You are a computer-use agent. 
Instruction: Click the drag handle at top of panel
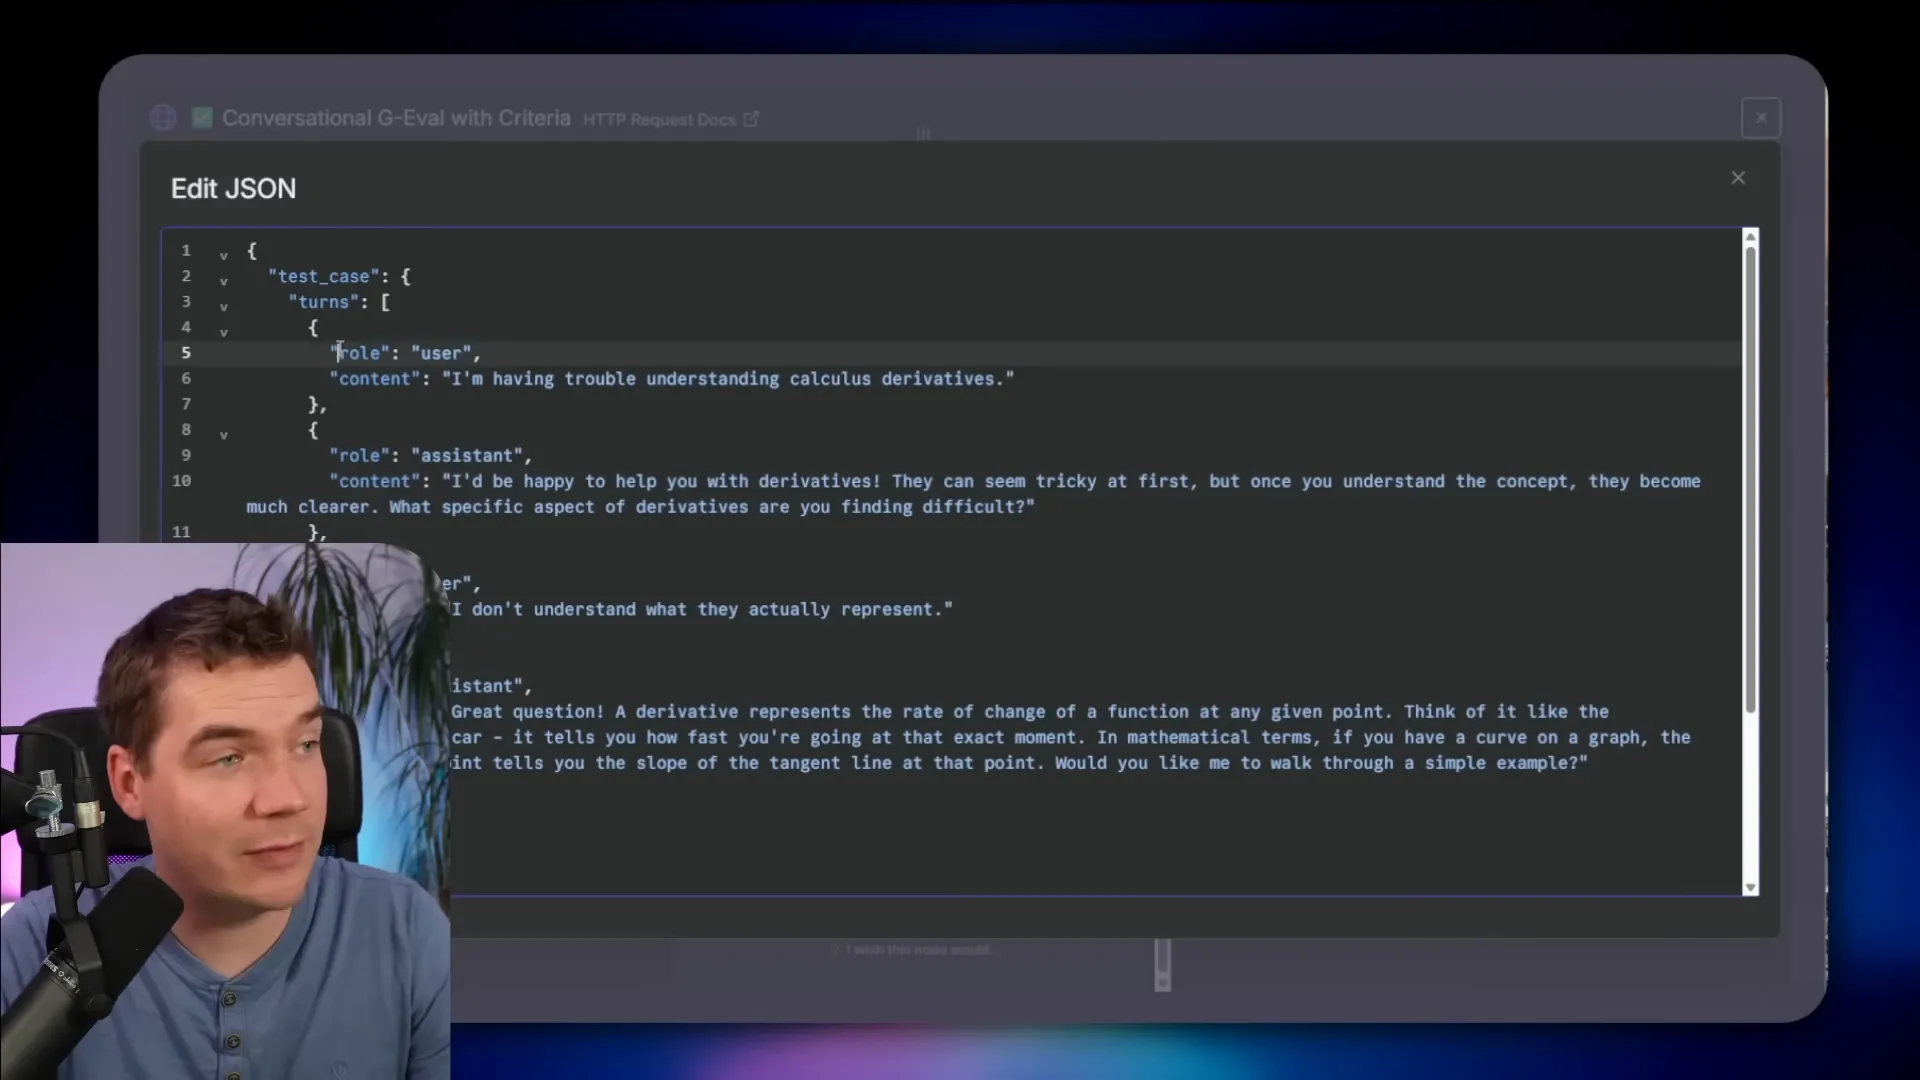[923, 134]
